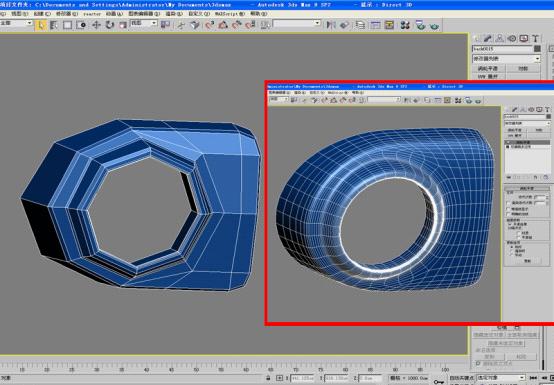Screen dimensions: 554x385
Task: Toggle the selection lock padlock icon
Action: click(x=269, y=378)
